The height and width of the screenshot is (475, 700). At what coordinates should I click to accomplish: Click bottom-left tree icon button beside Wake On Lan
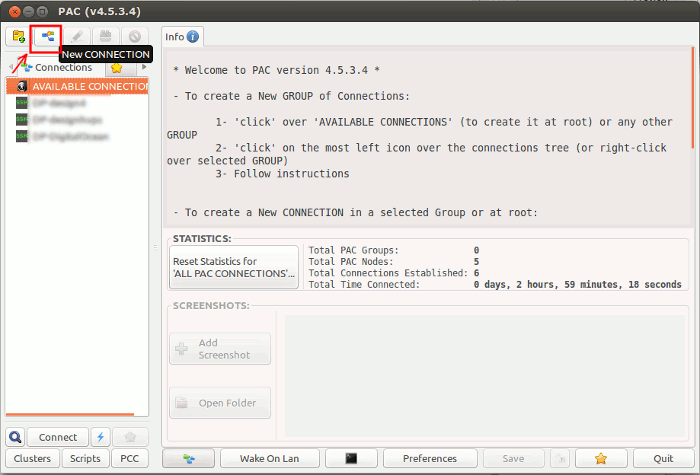(x=187, y=458)
